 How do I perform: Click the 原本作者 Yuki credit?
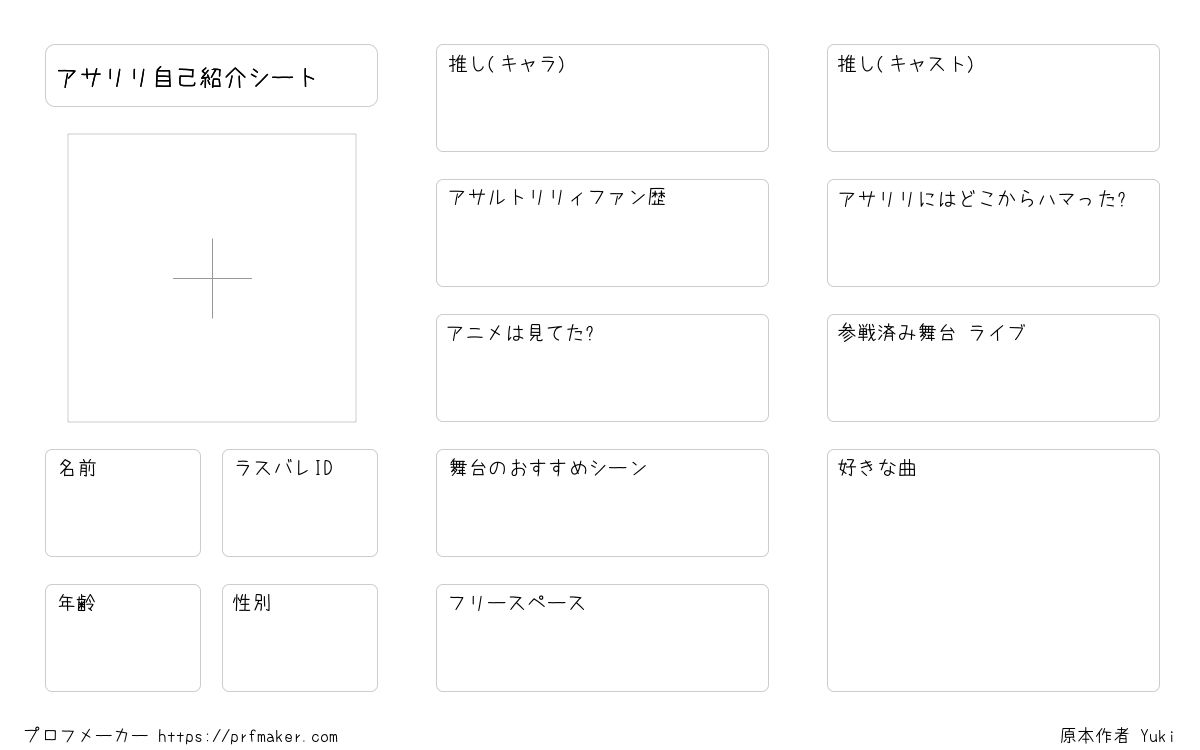pos(1117,736)
